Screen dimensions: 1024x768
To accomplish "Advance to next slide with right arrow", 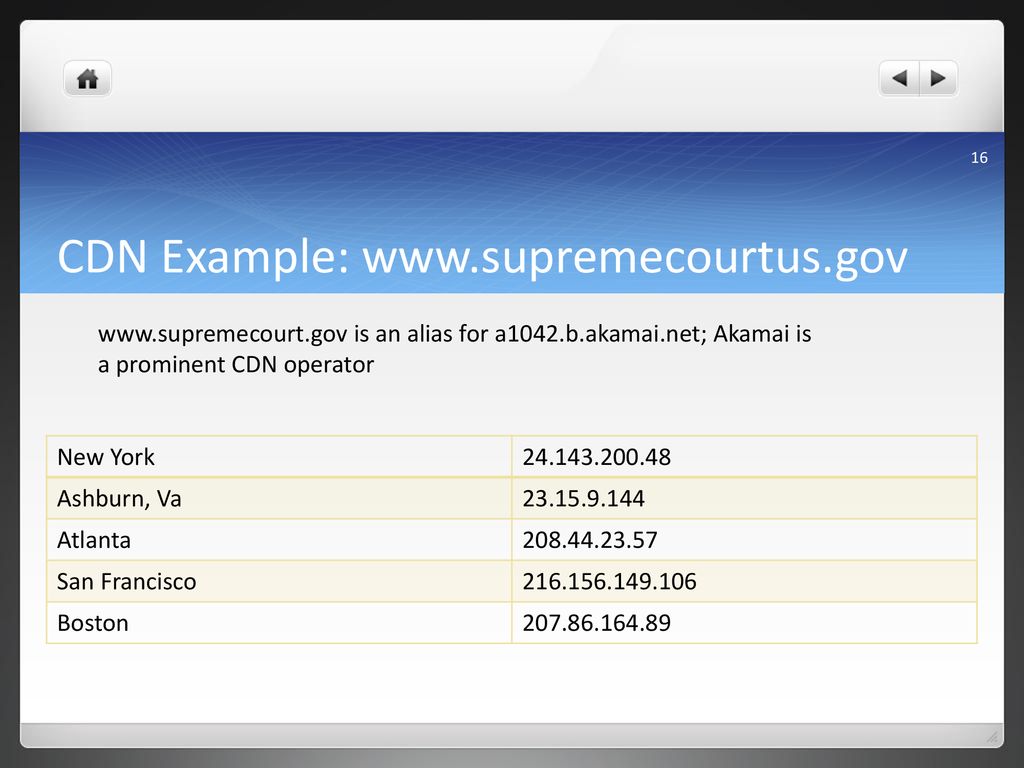I will [x=938, y=78].
